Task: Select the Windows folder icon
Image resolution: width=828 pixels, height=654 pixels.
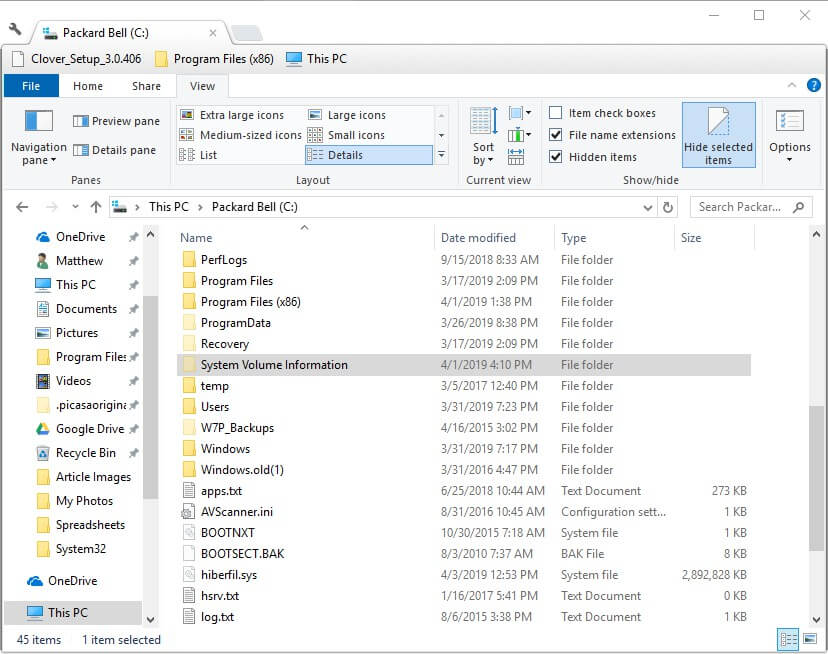Action: tap(189, 449)
